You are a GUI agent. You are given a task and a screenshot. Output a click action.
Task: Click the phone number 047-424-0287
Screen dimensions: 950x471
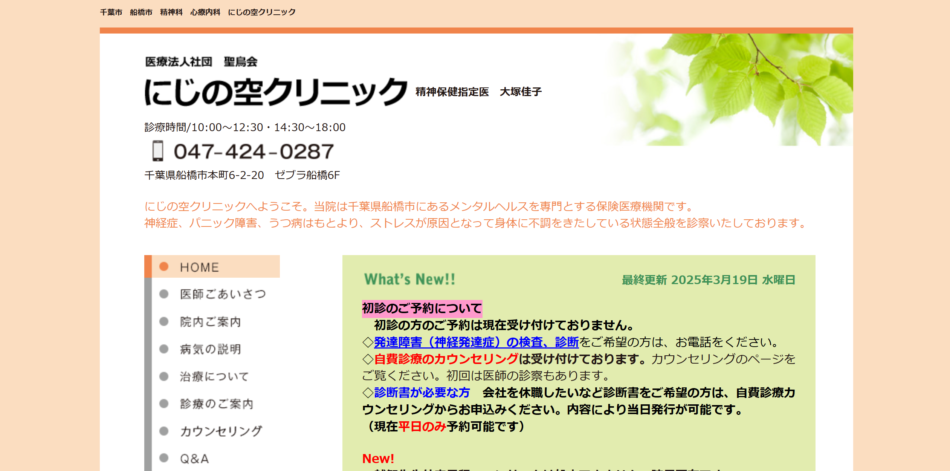[x=254, y=152]
